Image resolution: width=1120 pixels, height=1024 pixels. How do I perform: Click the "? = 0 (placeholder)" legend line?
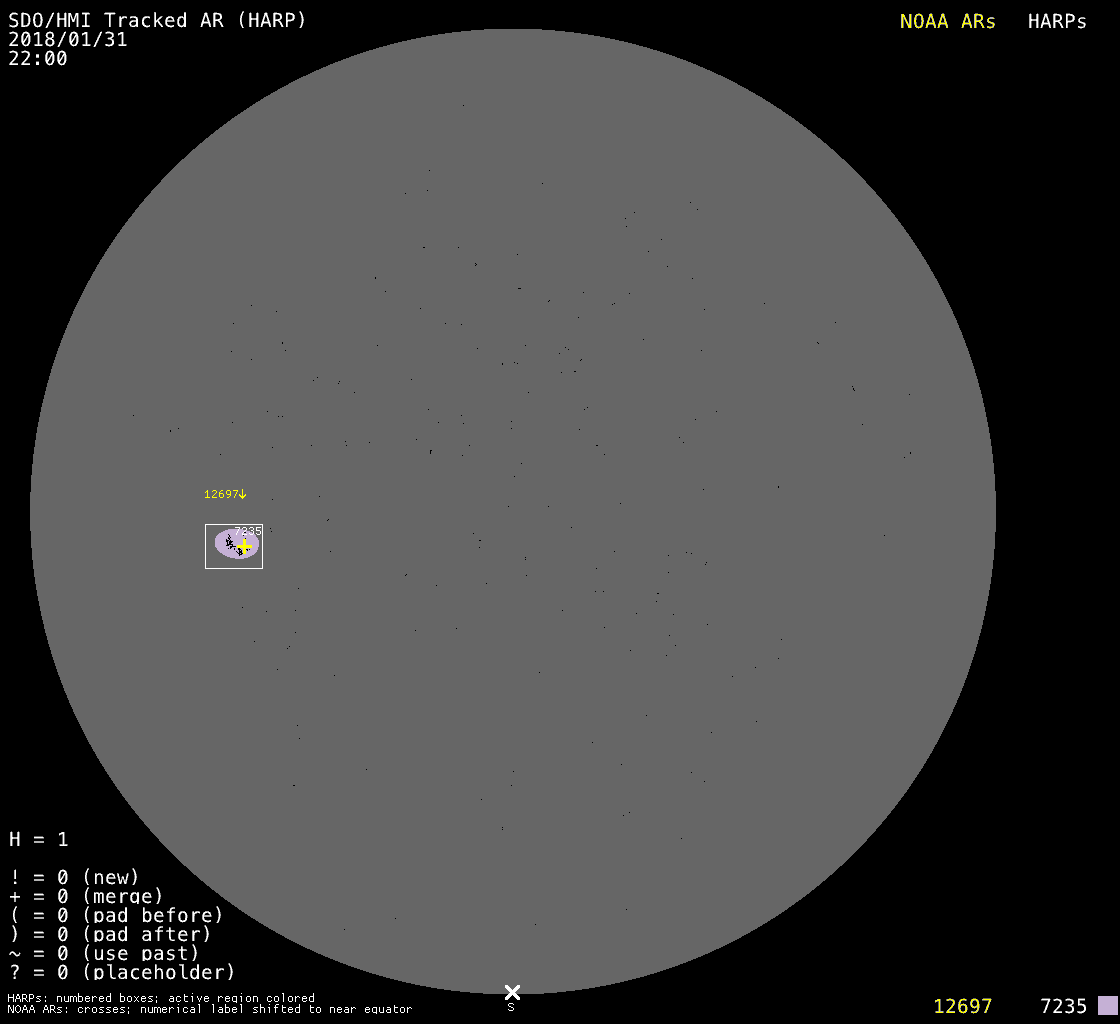click(x=122, y=971)
